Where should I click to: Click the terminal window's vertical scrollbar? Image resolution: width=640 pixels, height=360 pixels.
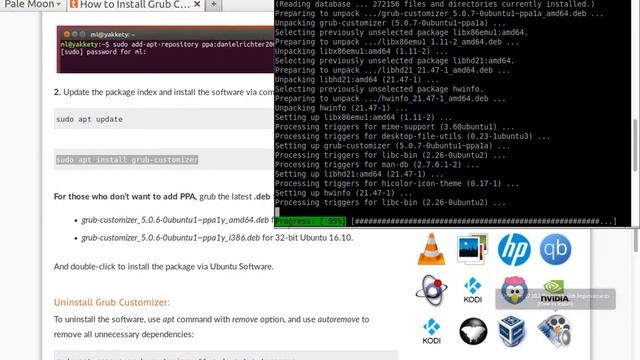click(x=635, y=145)
